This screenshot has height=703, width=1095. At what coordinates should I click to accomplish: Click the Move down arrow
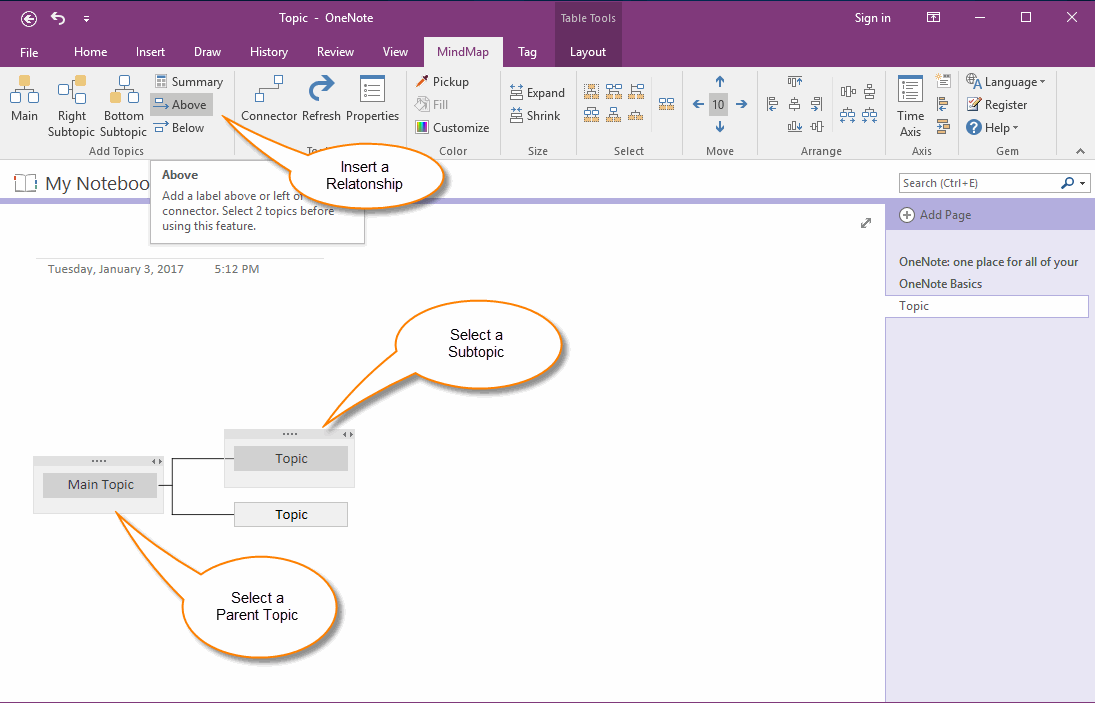click(719, 127)
